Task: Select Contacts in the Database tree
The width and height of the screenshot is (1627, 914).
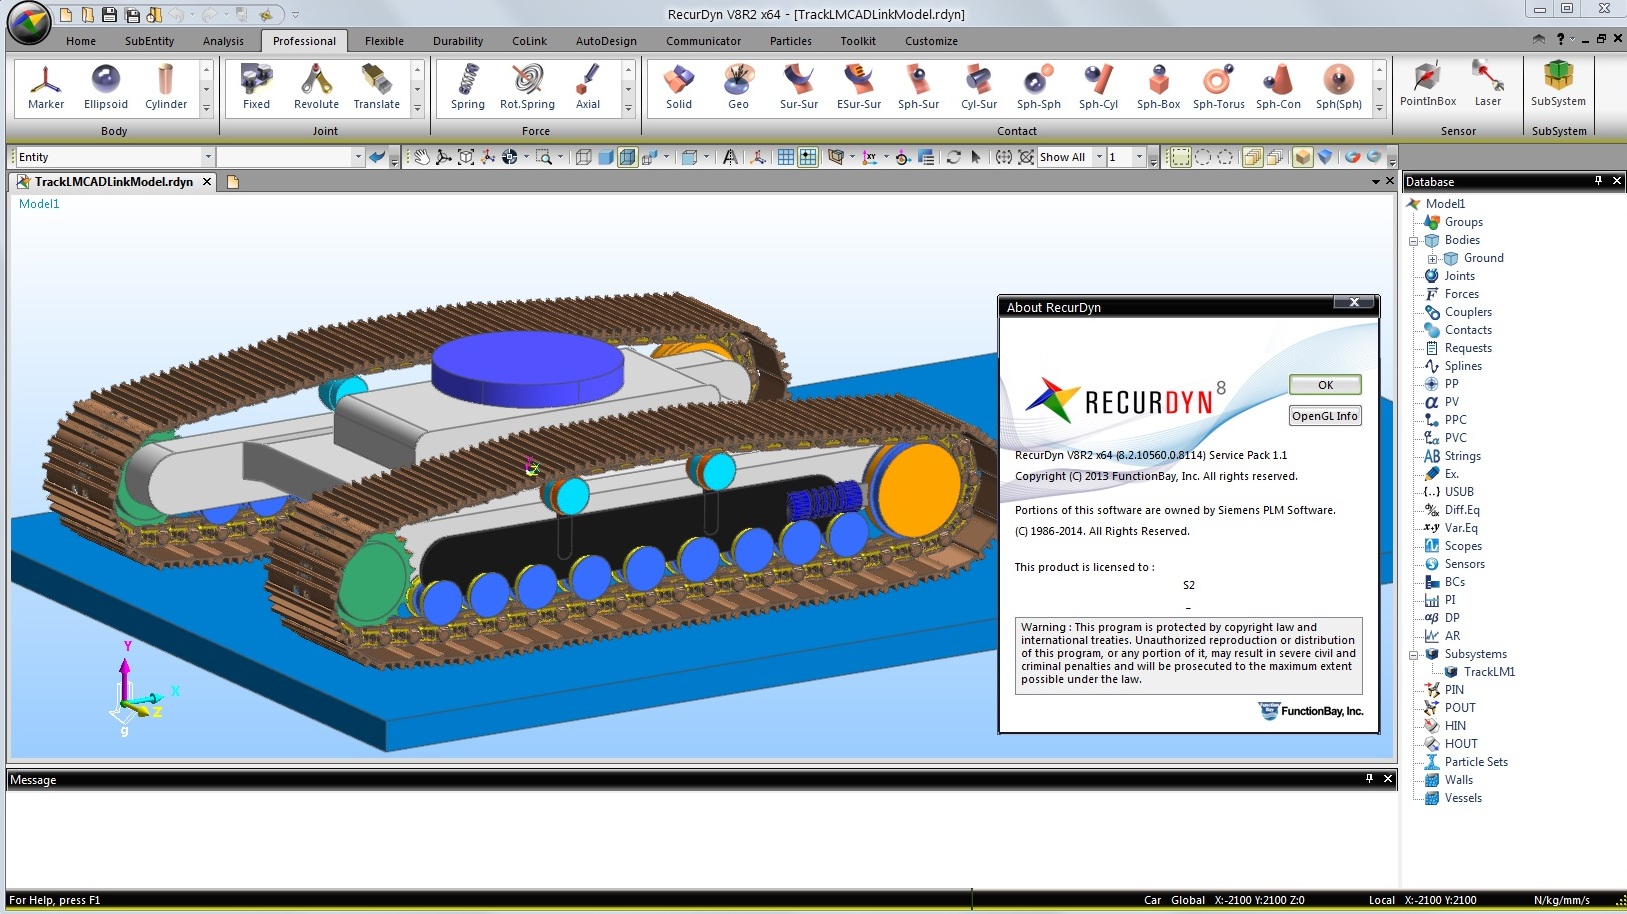Action: click(x=1468, y=330)
